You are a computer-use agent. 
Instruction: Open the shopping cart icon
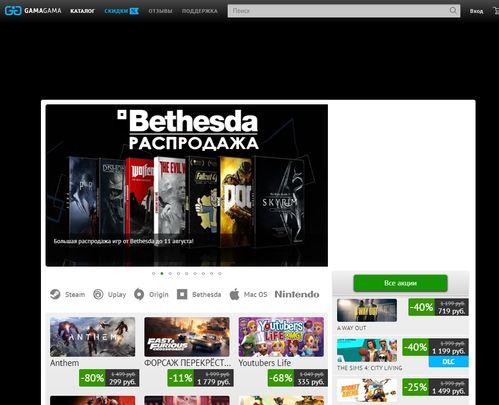(496, 11)
